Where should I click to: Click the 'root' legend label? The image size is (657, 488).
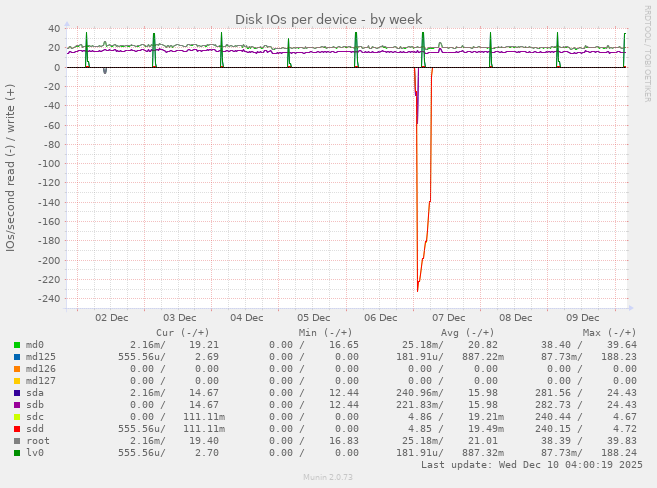point(38,441)
